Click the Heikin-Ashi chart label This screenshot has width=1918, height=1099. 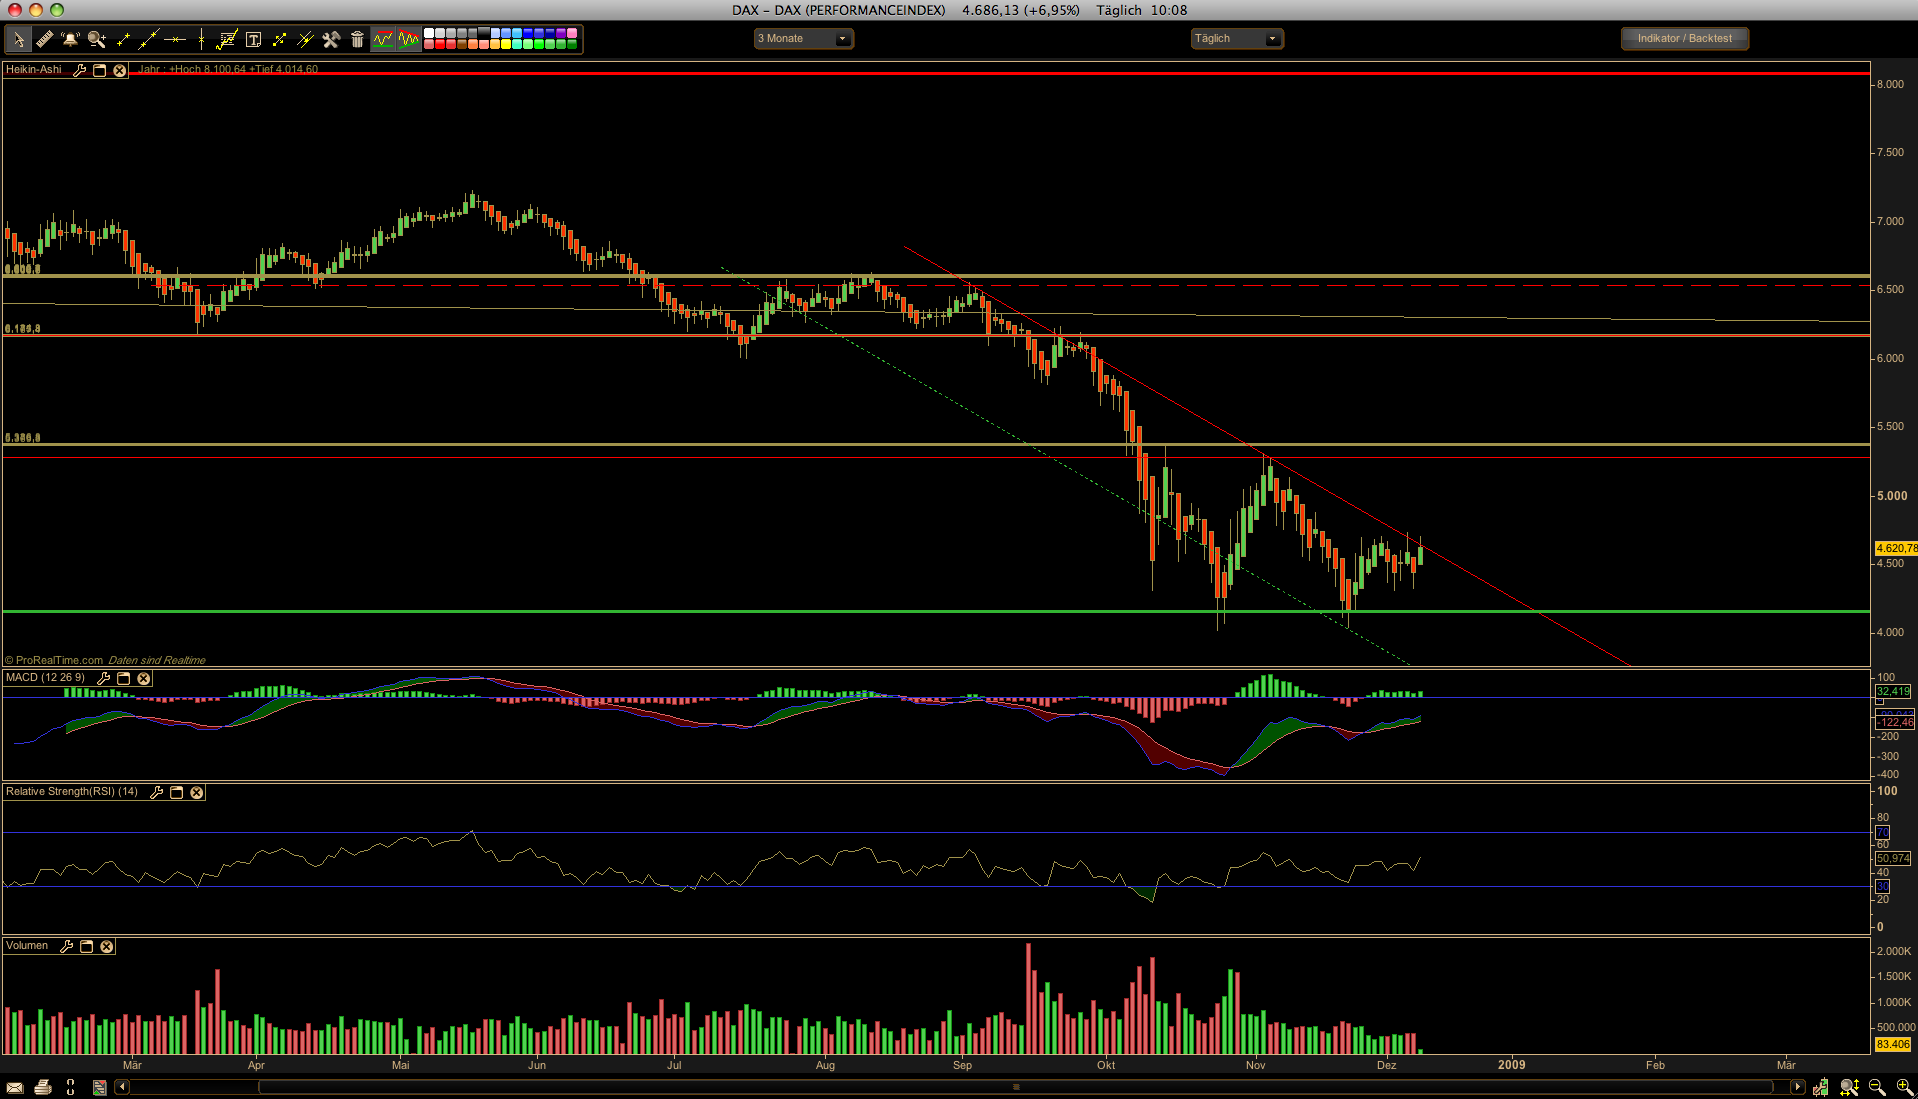click(x=34, y=69)
